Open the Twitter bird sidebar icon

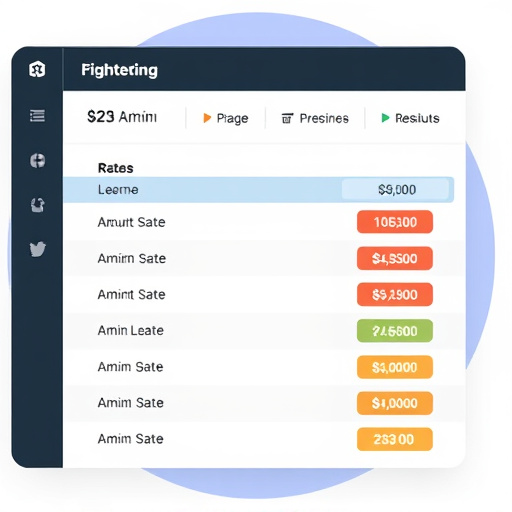point(38,249)
